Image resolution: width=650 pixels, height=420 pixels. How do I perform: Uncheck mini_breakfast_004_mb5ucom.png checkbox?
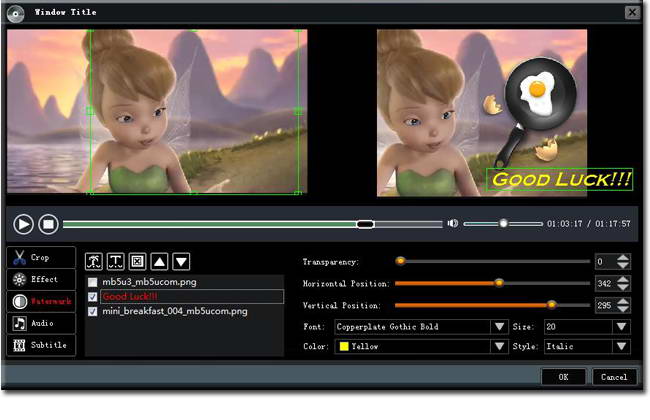pos(92,311)
